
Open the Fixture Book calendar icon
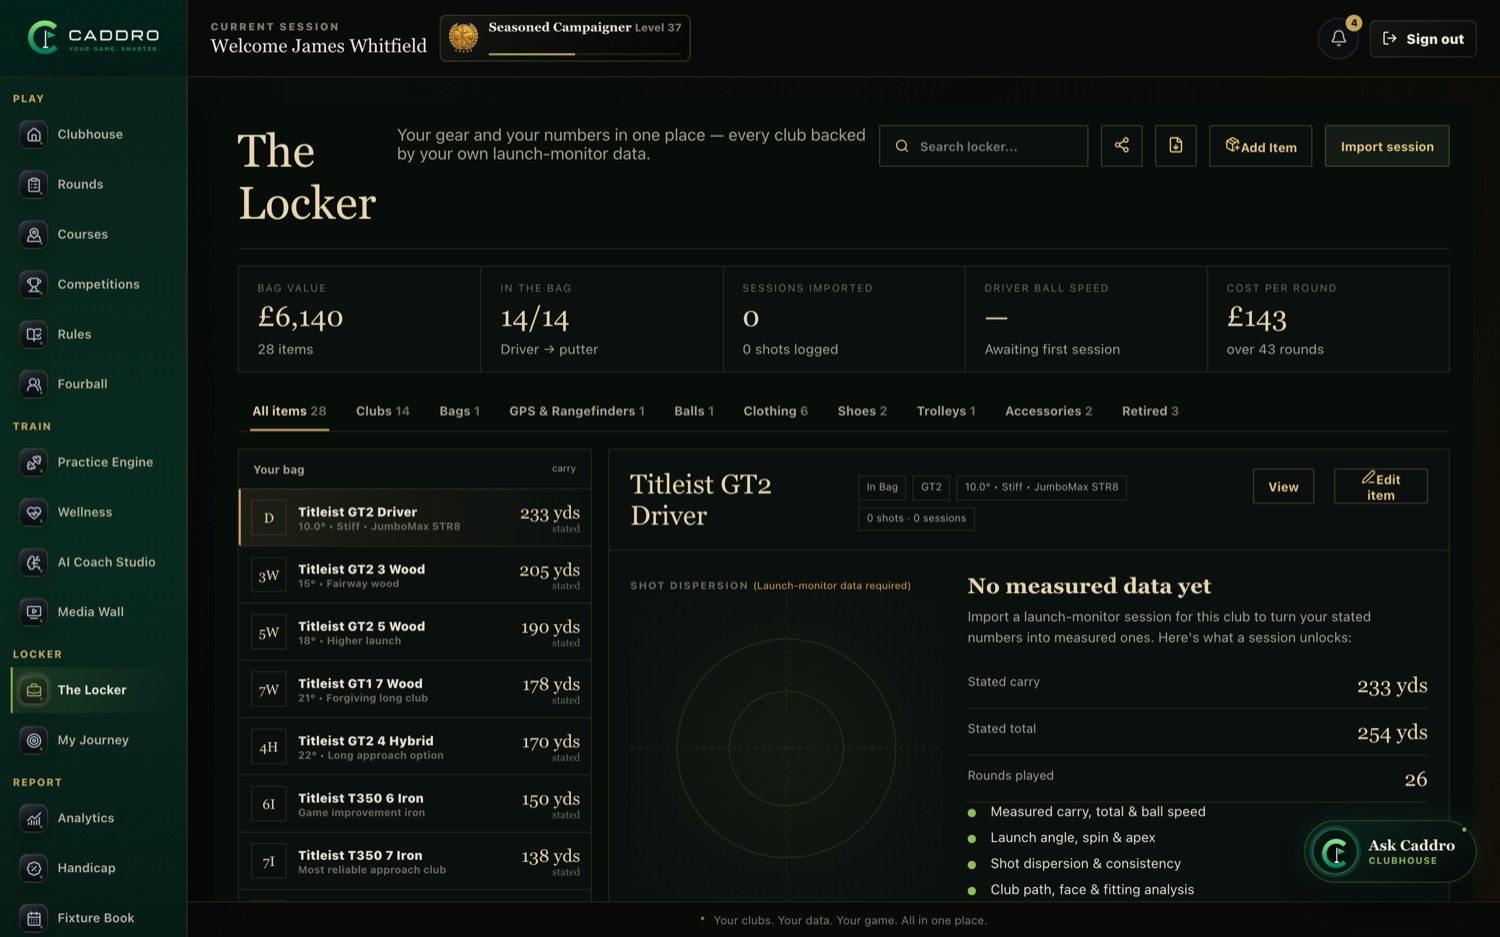(x=34, y=918)
